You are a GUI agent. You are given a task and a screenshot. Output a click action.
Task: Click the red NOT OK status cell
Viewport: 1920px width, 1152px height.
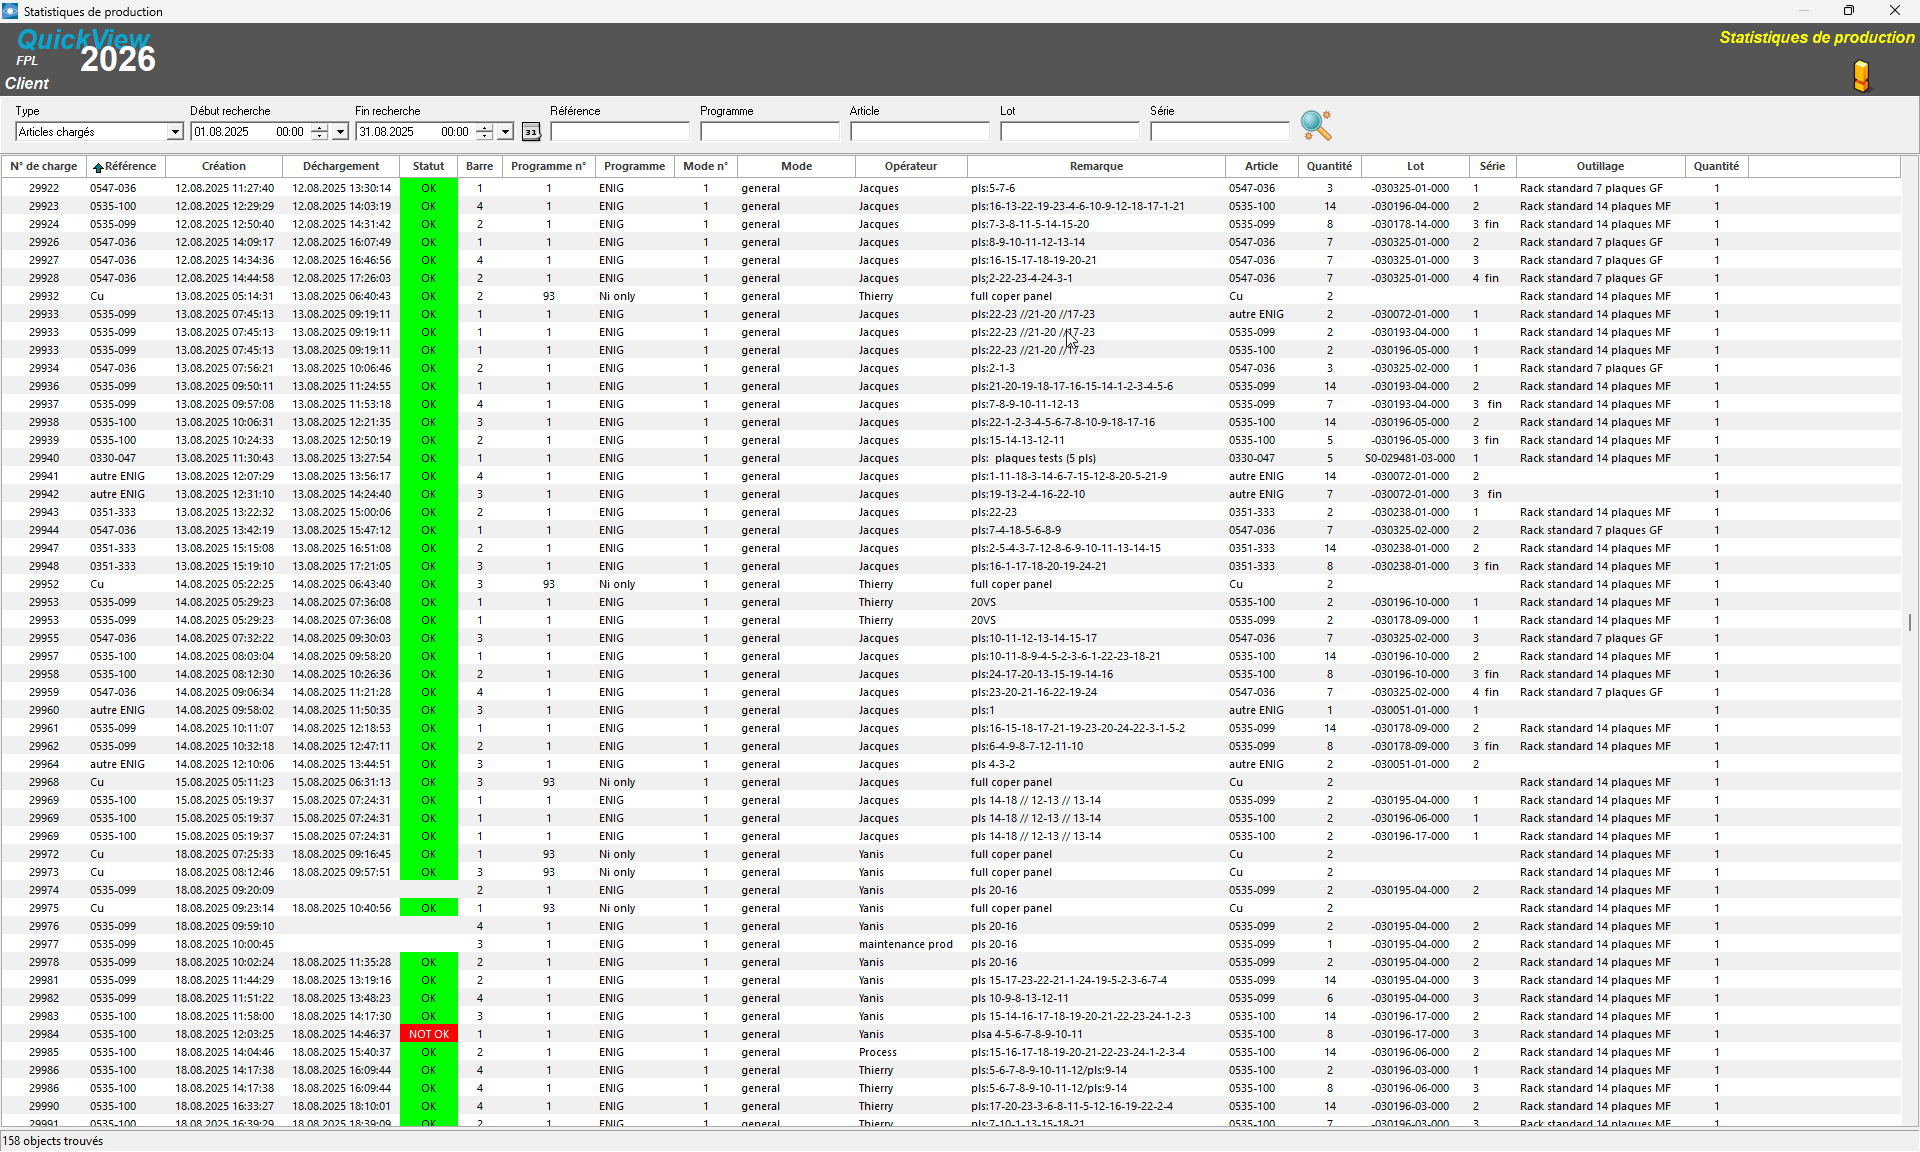pos(428,1034)
